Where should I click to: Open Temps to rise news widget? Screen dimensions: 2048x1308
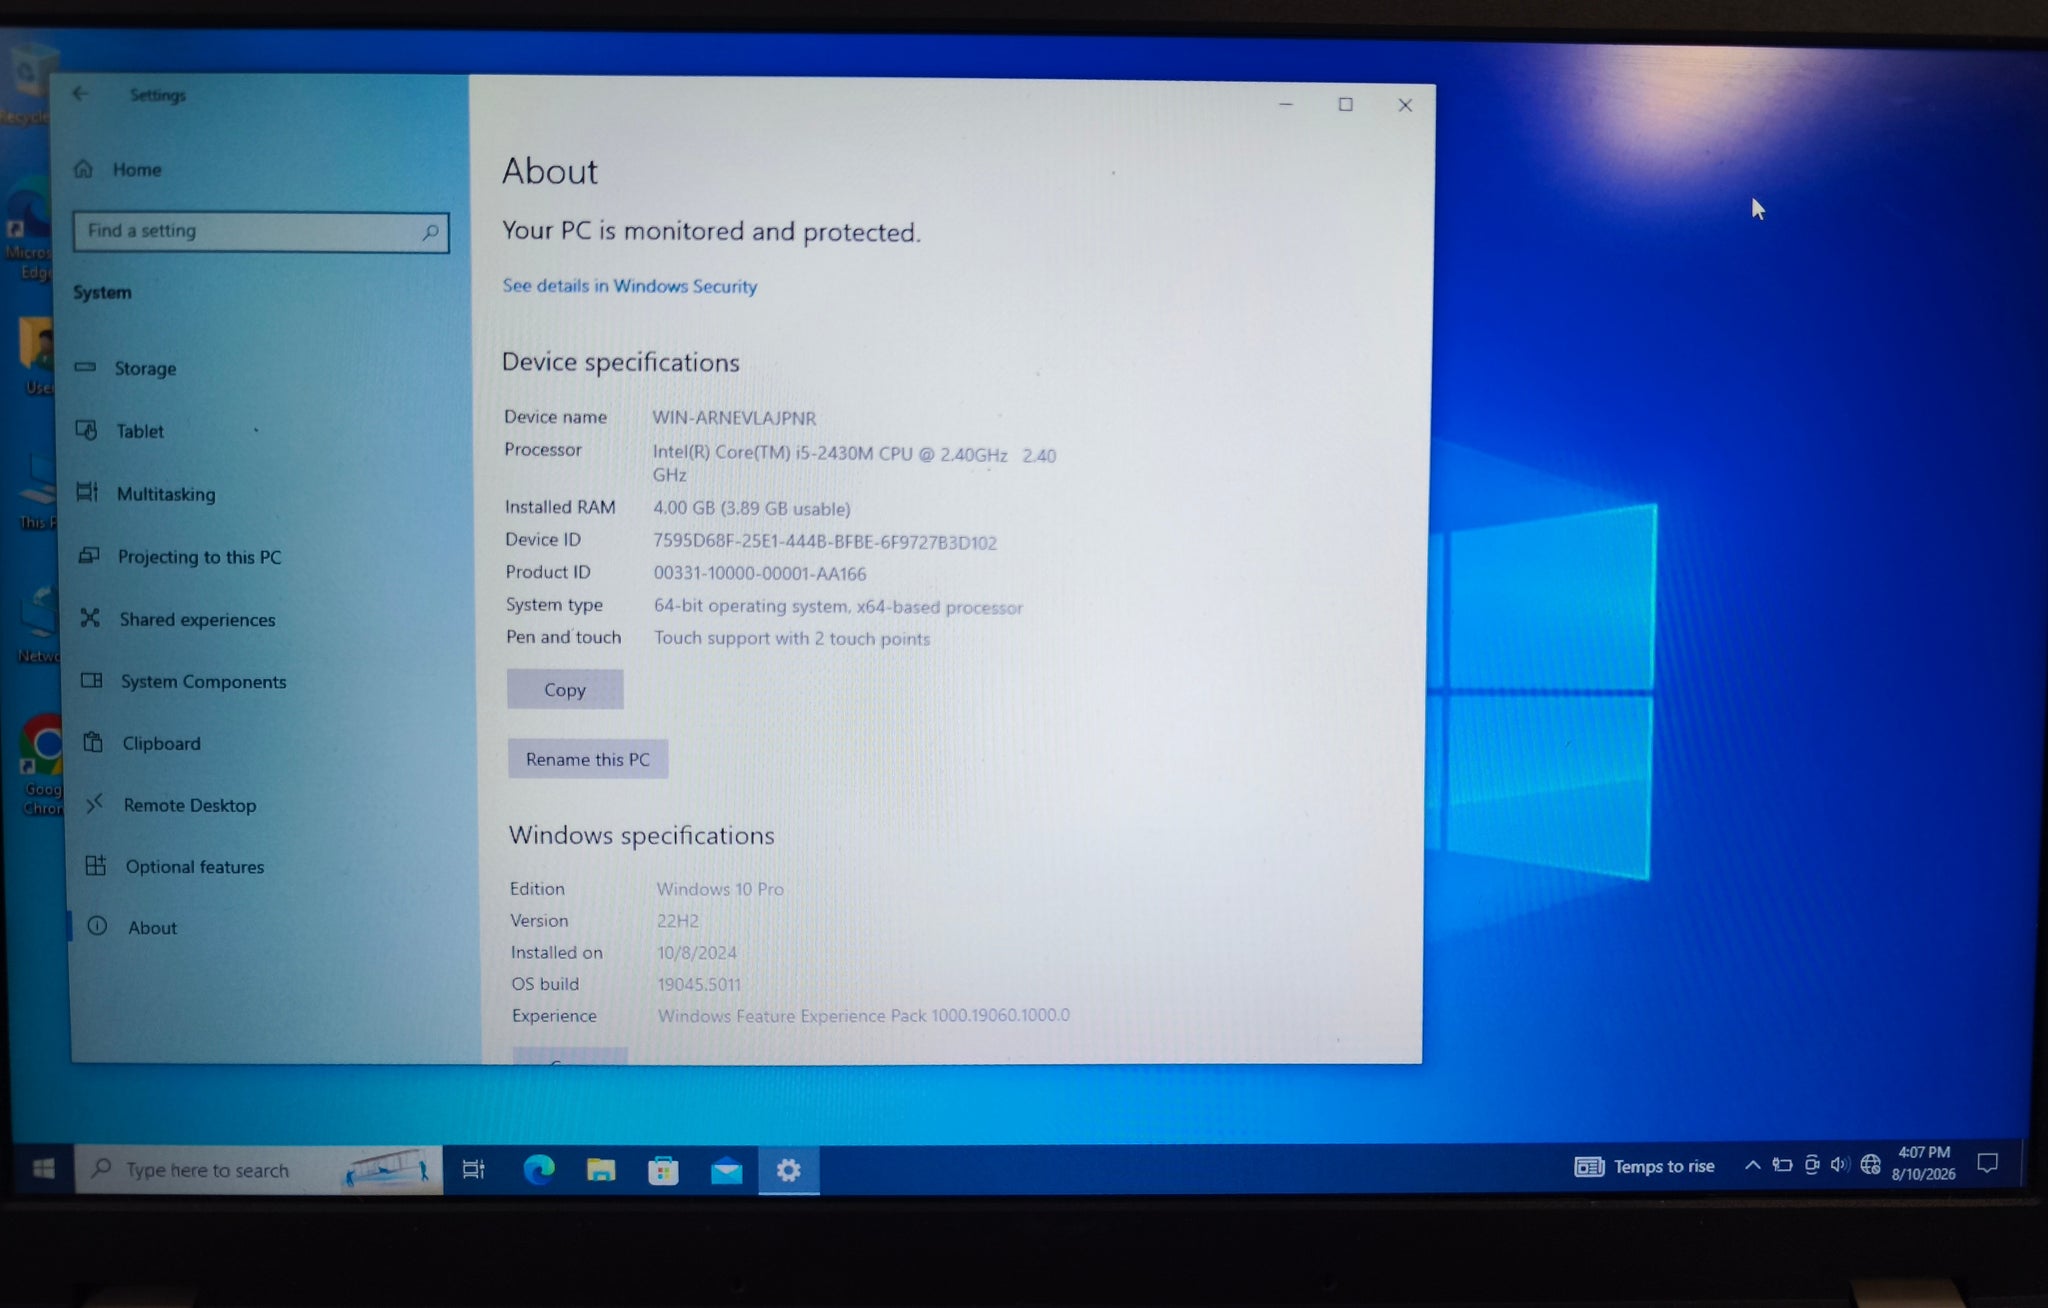coord(1645,1166)
